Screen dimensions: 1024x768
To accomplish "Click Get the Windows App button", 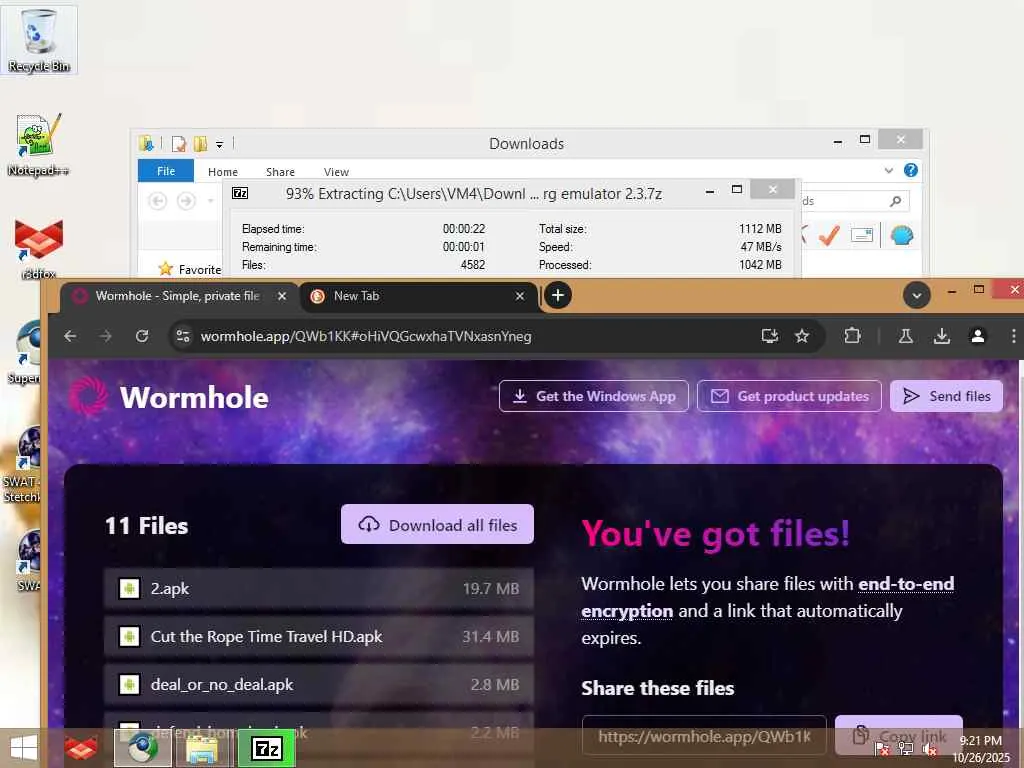I will (x=594, y=396).
